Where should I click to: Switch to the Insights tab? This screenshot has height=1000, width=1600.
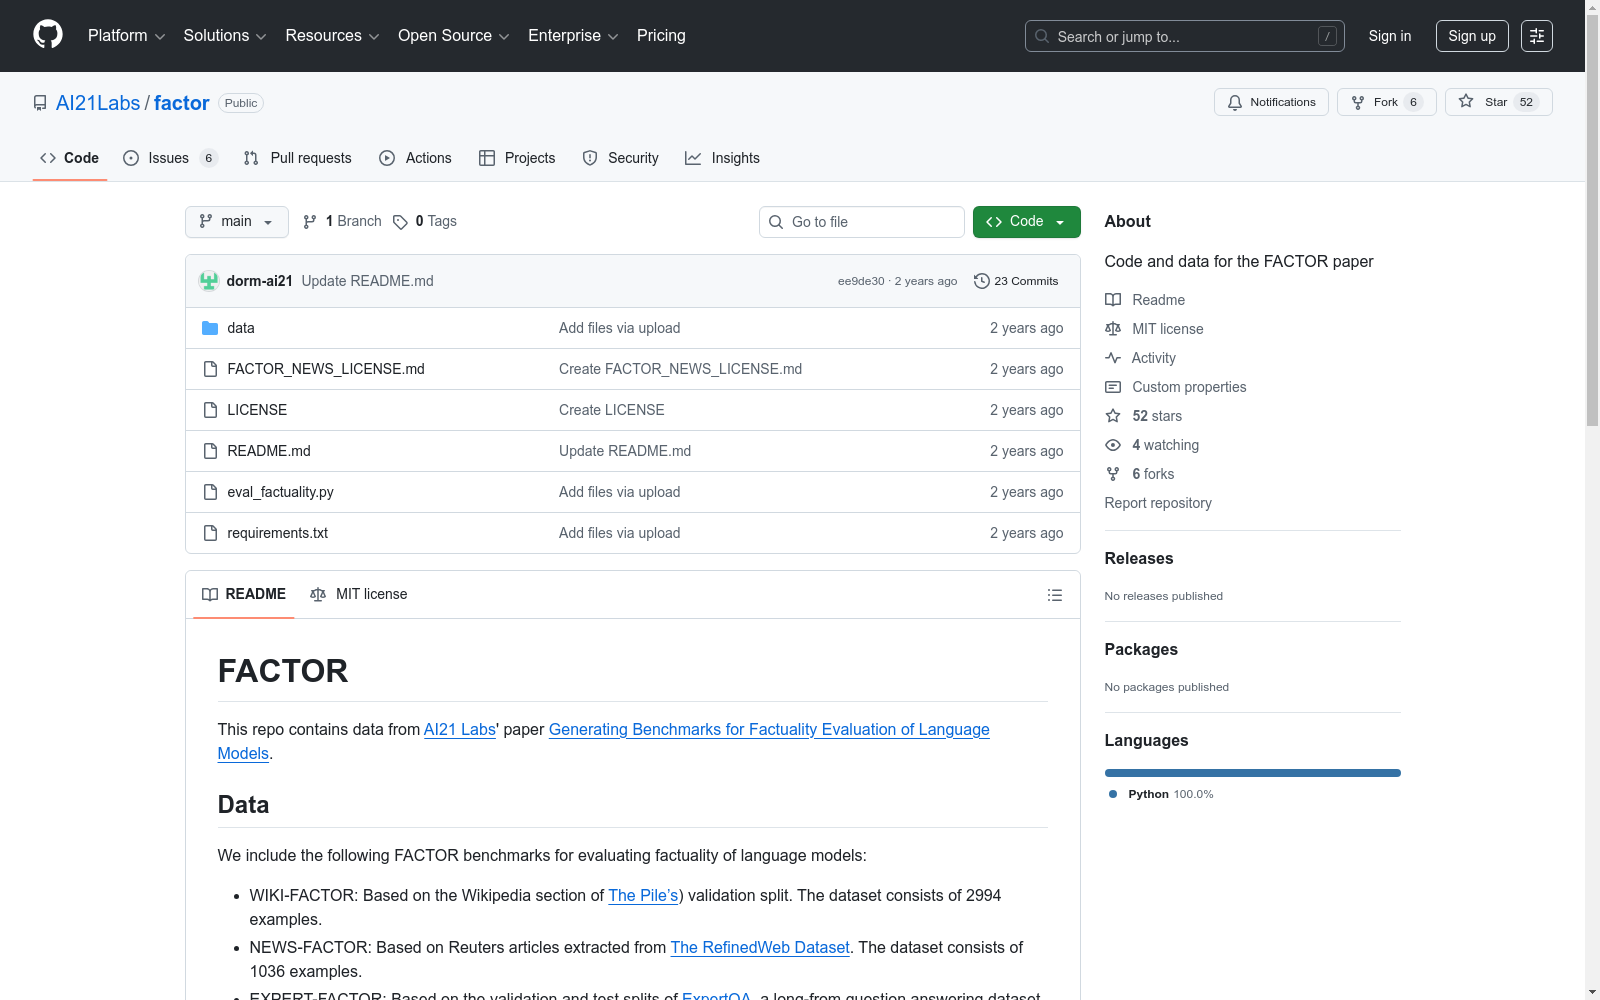722,158
